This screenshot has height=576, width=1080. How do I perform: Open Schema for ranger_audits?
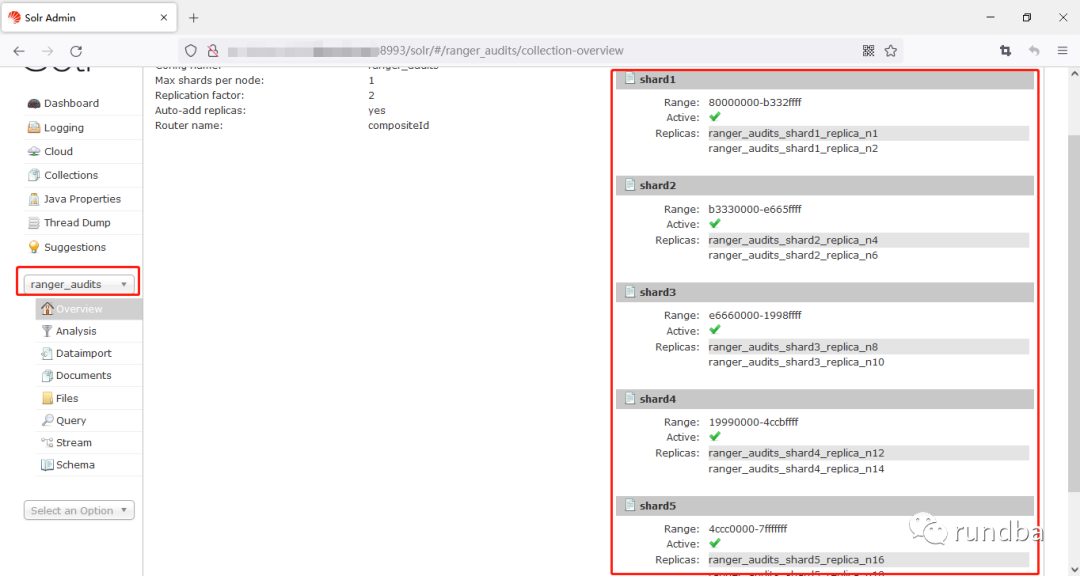point(75,465)
